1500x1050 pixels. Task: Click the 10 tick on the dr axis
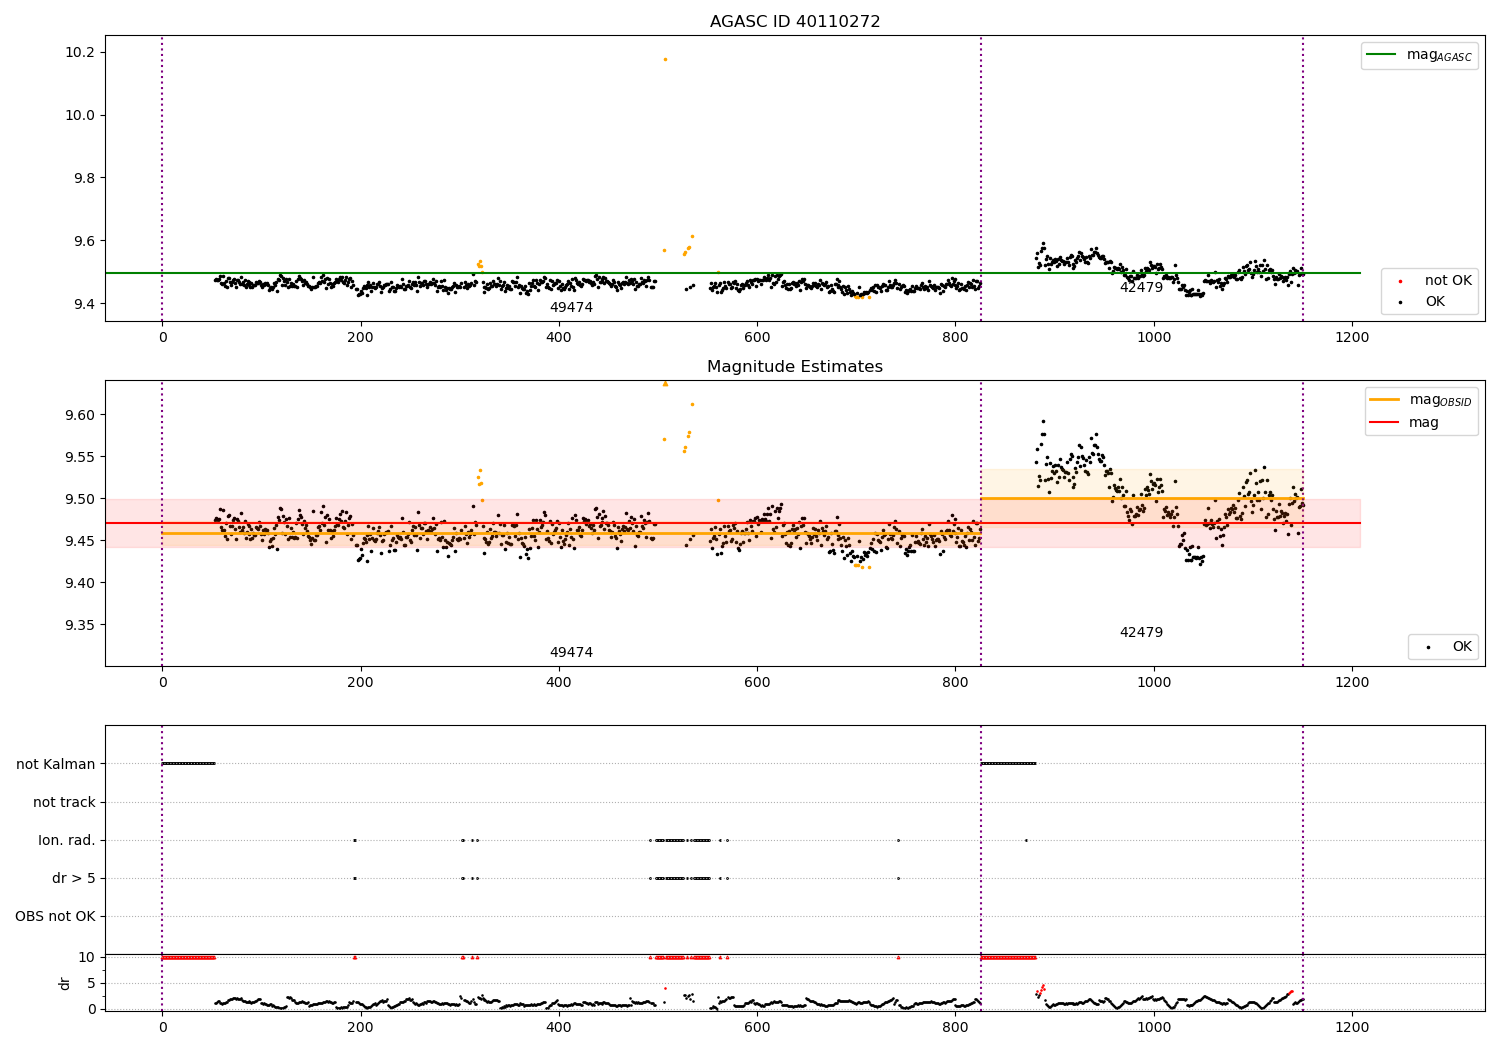86,958
